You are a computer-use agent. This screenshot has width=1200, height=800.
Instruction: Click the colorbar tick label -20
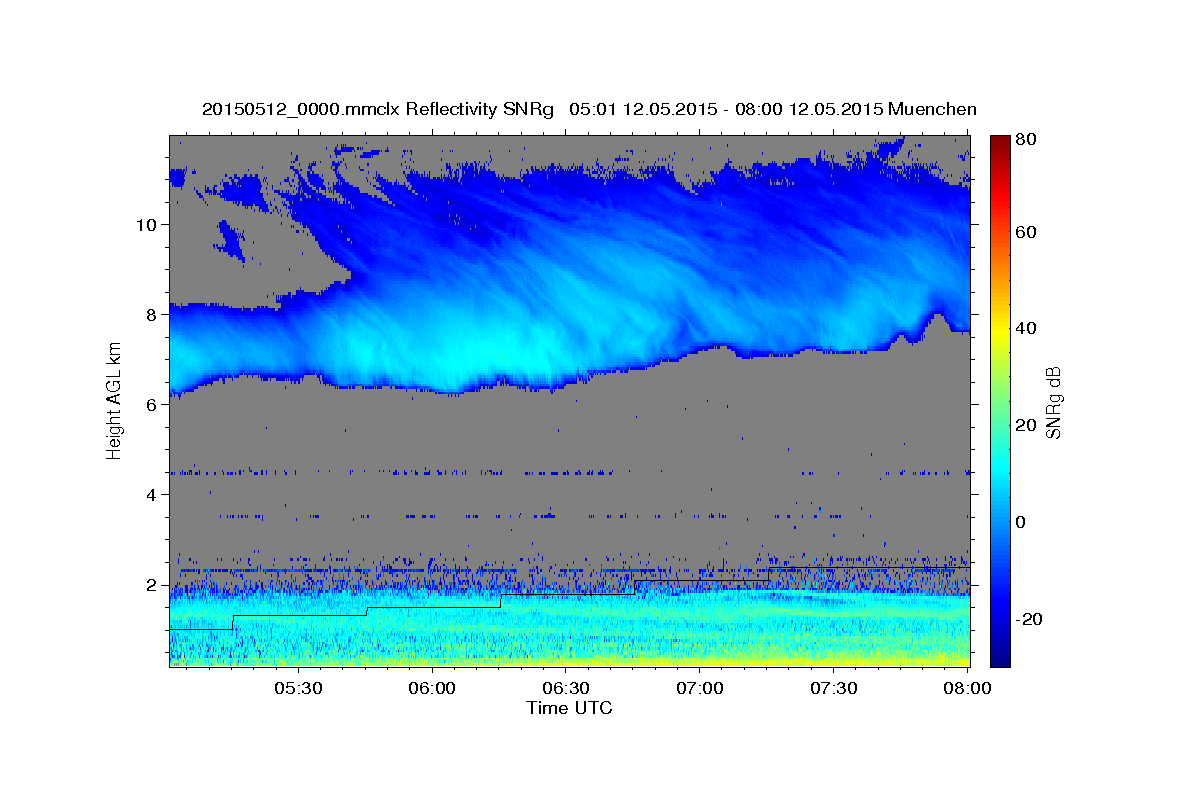[x=1029, y=619]
